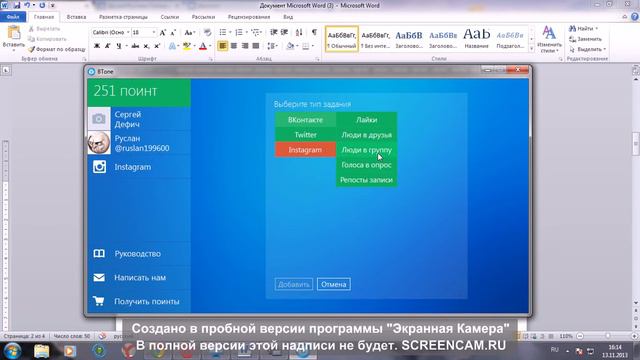Click the envelope icon beside Написать нам
The image size is (640, 360).
[x=99, y=278]
